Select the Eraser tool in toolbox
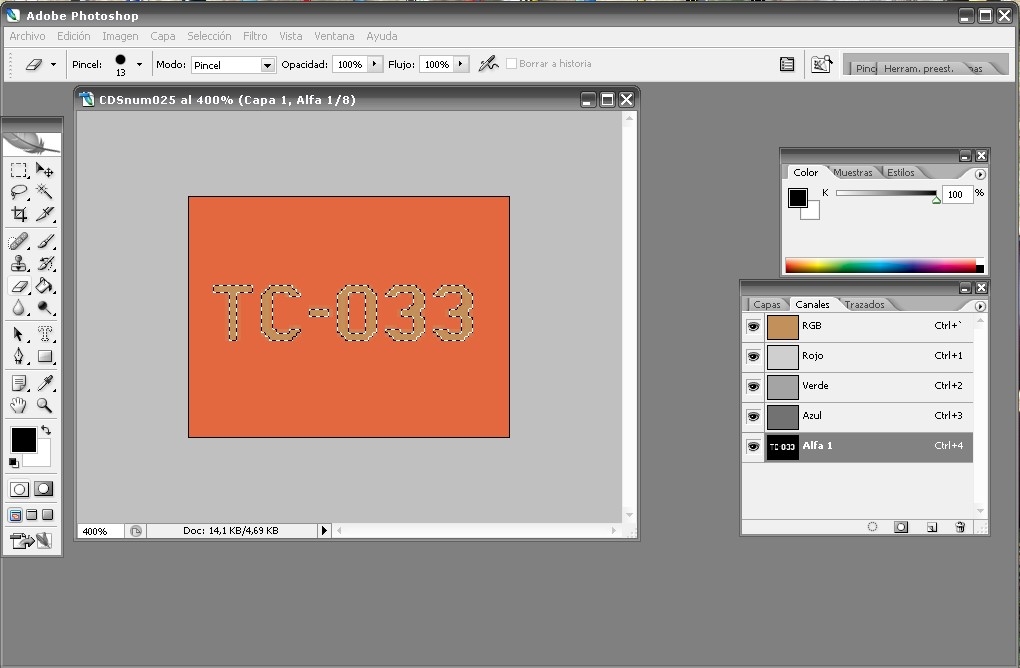This screenshot has width=1020, height=668. [19, 286]
